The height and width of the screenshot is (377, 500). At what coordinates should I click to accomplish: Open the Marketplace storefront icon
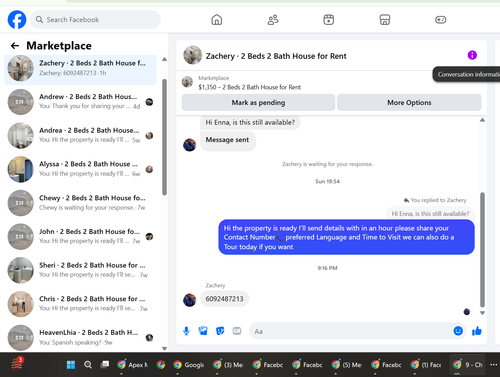point(385,20)
